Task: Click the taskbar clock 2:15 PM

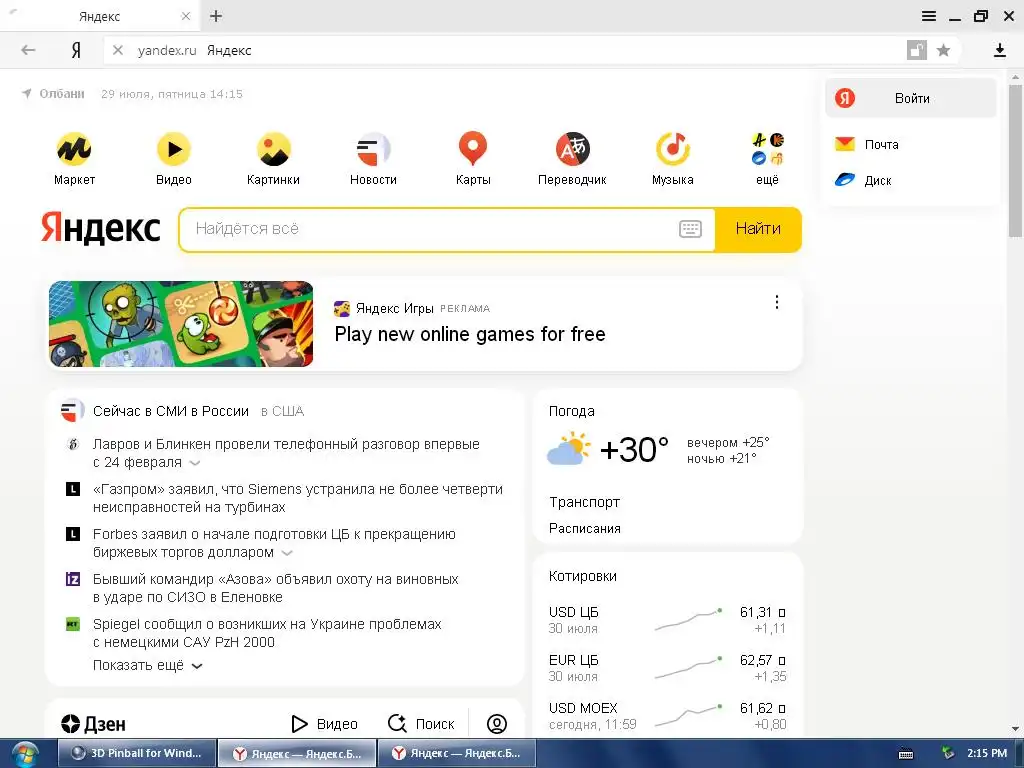Action: [x=987, y=753]
